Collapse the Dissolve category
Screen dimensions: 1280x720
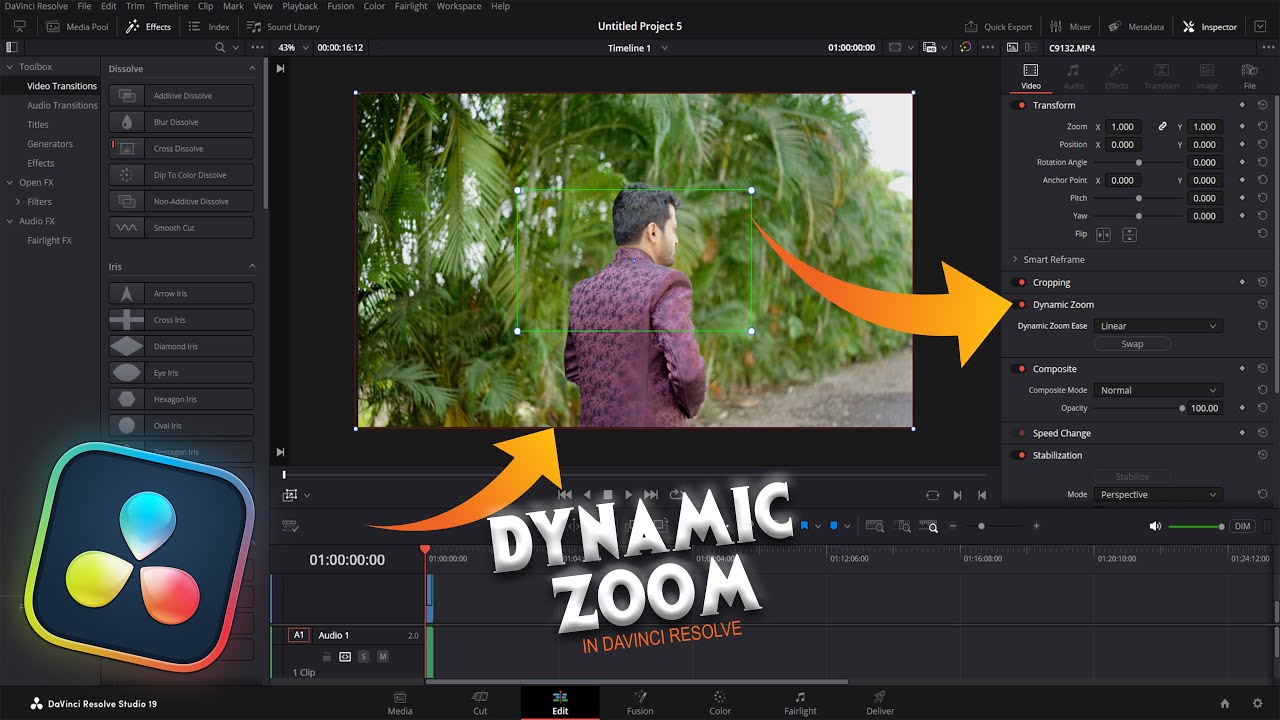click(x=252, y=69)
